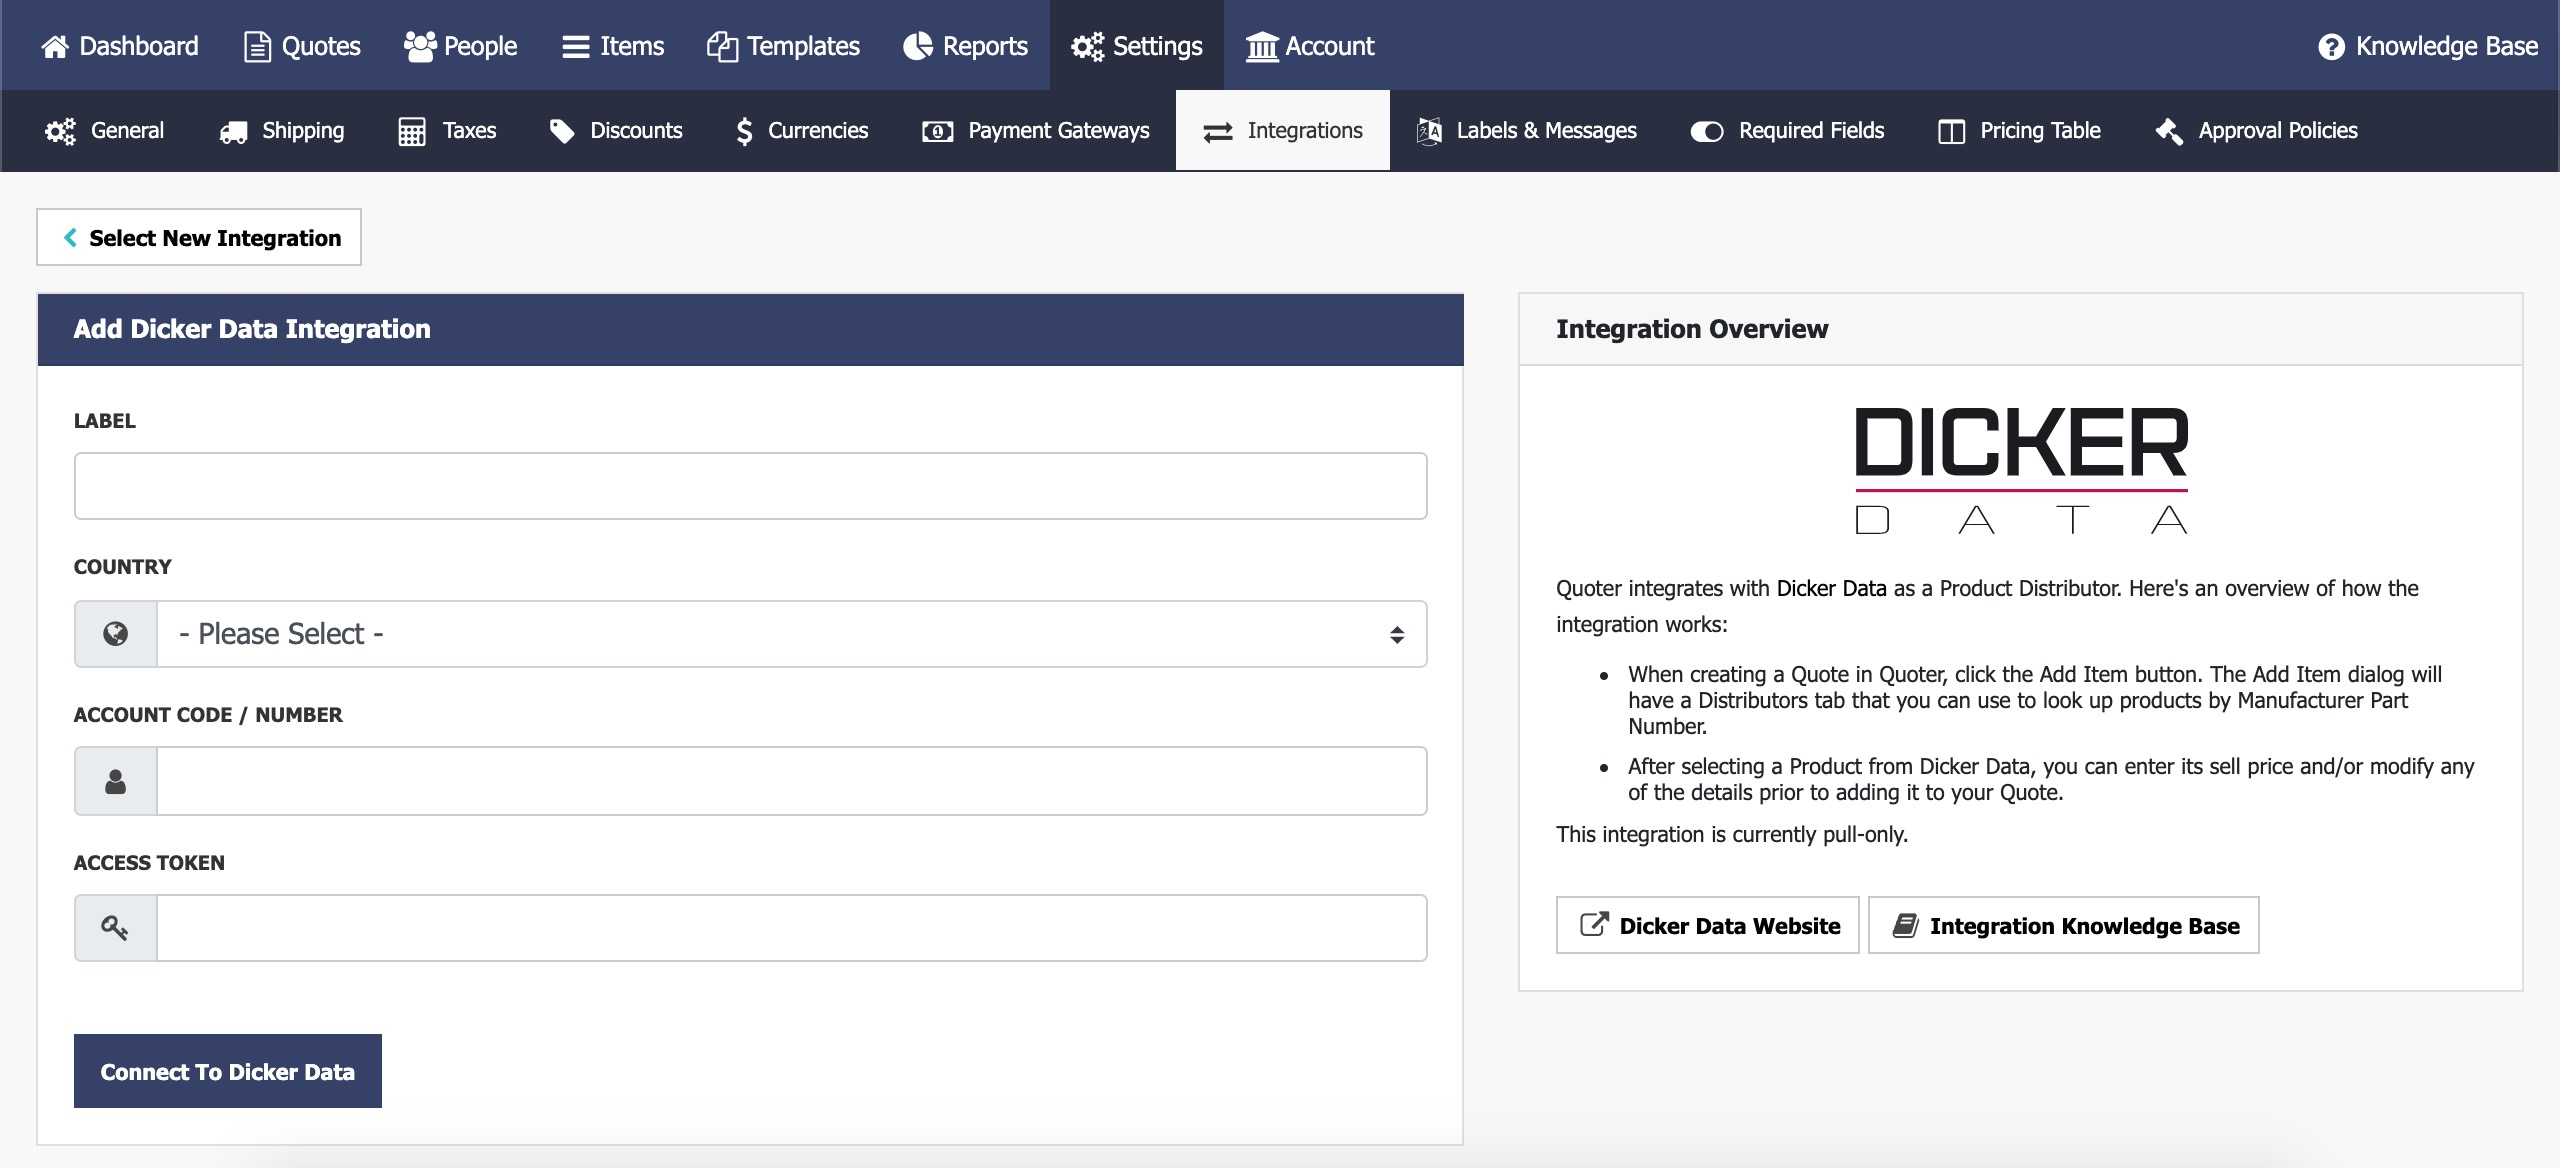Click the Shipping truck icon
The width and height of the screenshot is (2560, 1168).
tap(234, 131)
